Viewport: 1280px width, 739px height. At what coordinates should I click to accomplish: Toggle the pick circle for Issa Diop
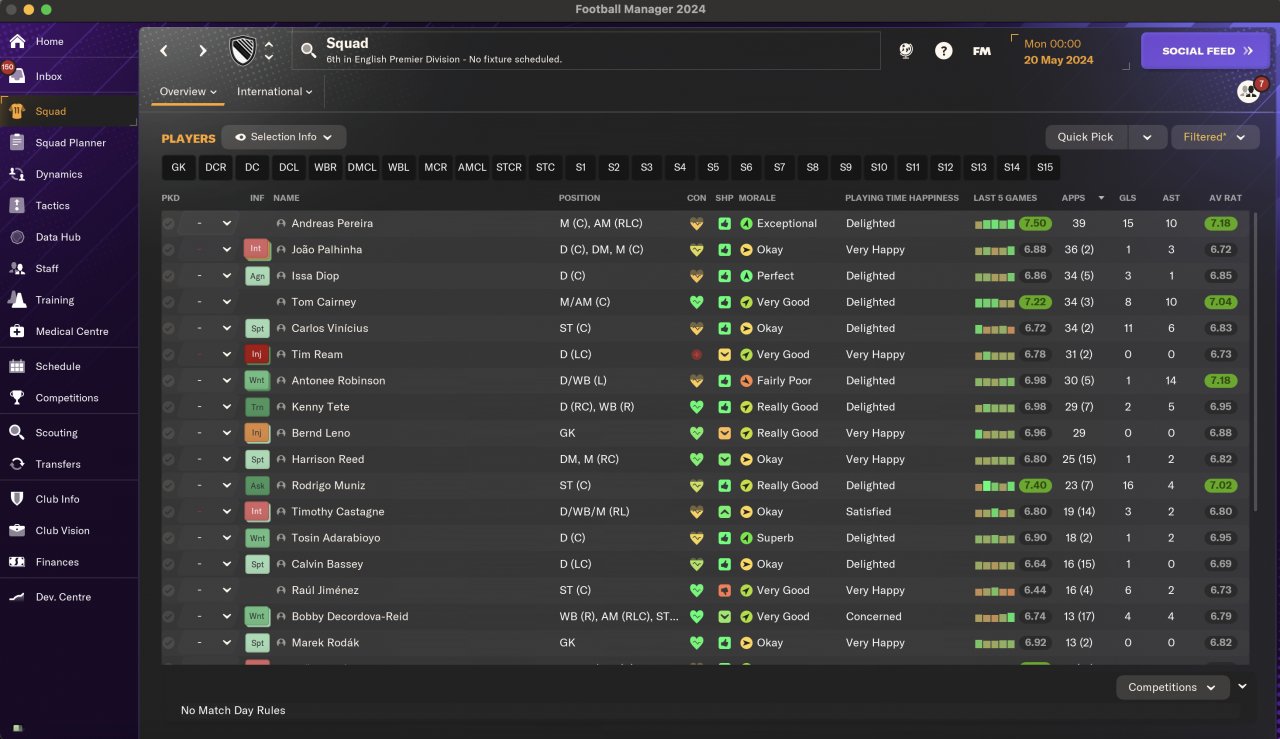(x=168, y=276)
